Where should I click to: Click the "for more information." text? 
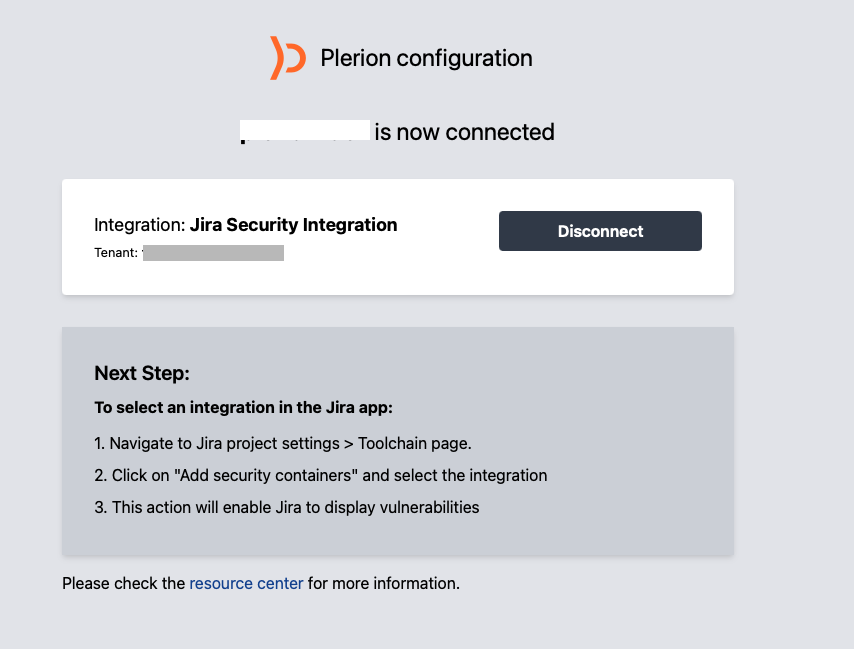pos(383,583)
